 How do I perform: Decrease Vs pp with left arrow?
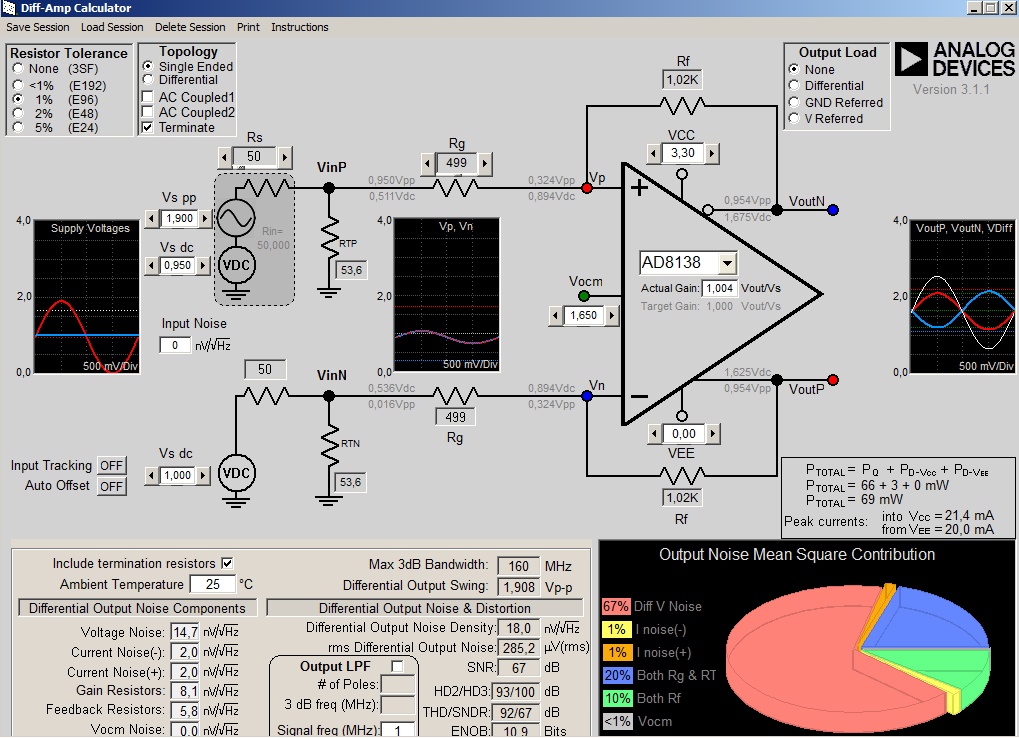[x=151, y=218]
